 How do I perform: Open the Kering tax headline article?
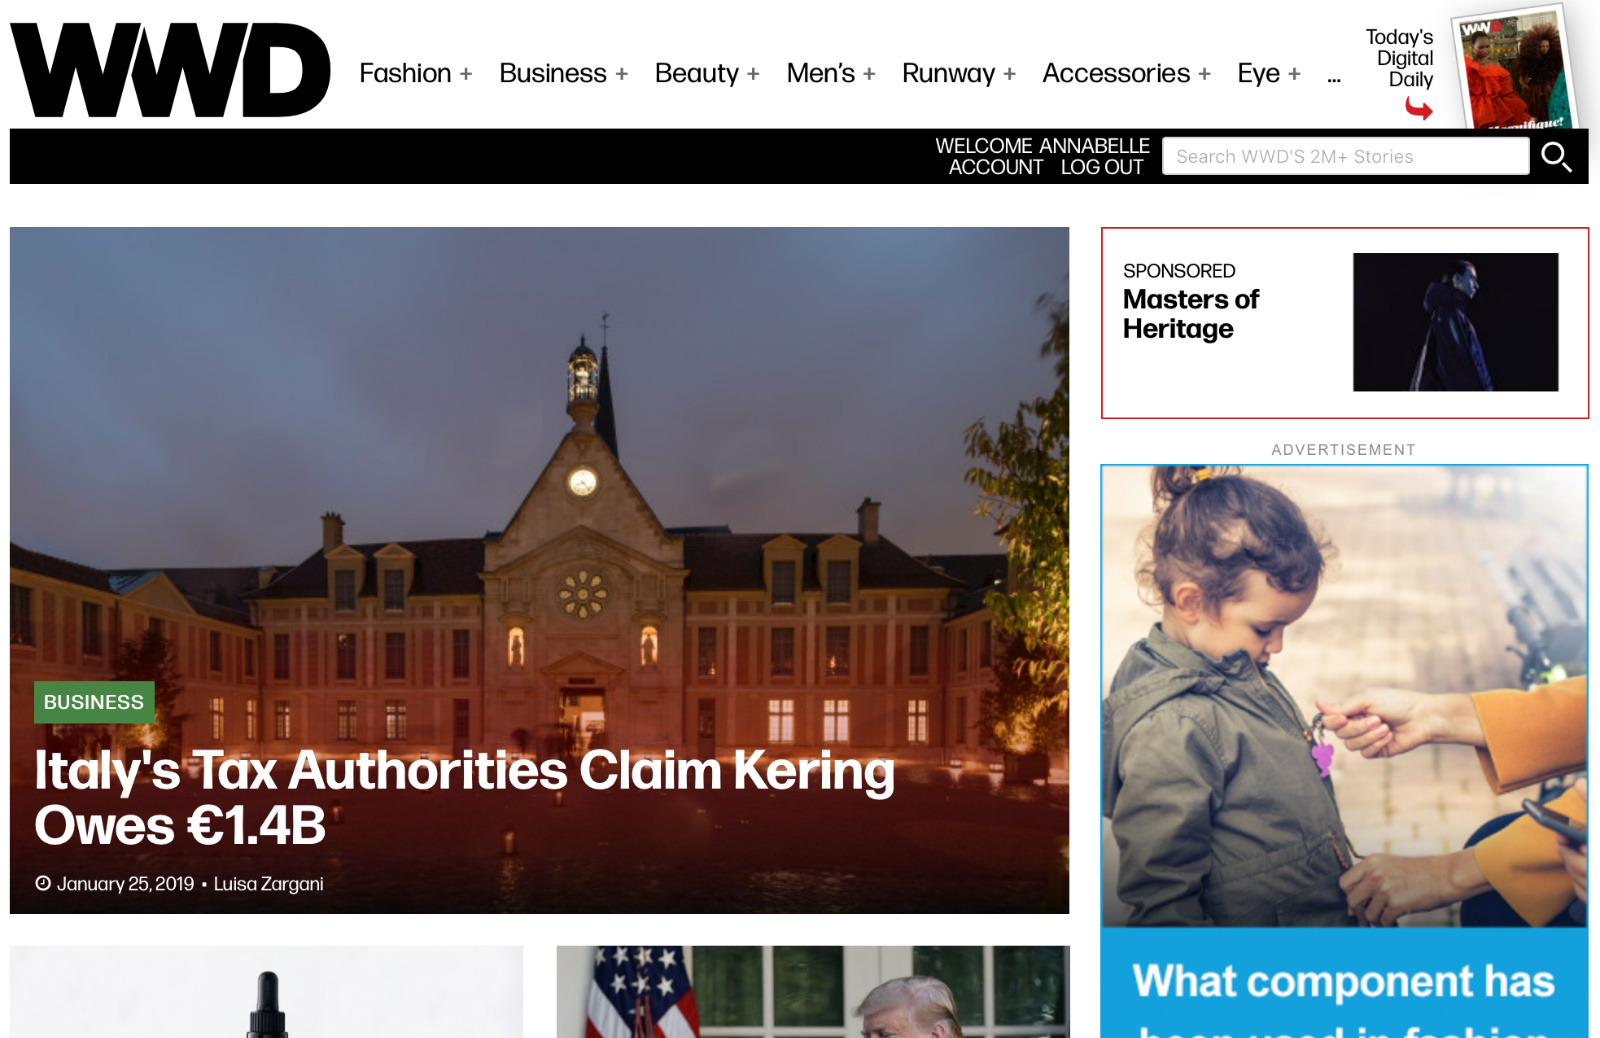465,798
